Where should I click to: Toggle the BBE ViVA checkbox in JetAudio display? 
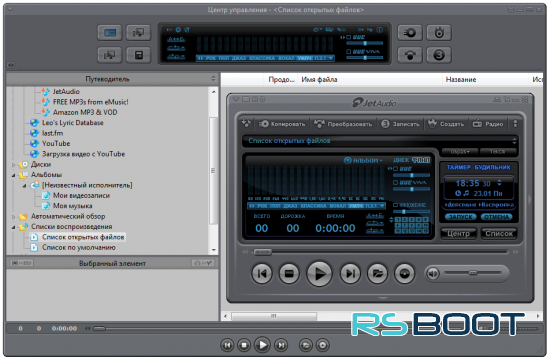395,182
